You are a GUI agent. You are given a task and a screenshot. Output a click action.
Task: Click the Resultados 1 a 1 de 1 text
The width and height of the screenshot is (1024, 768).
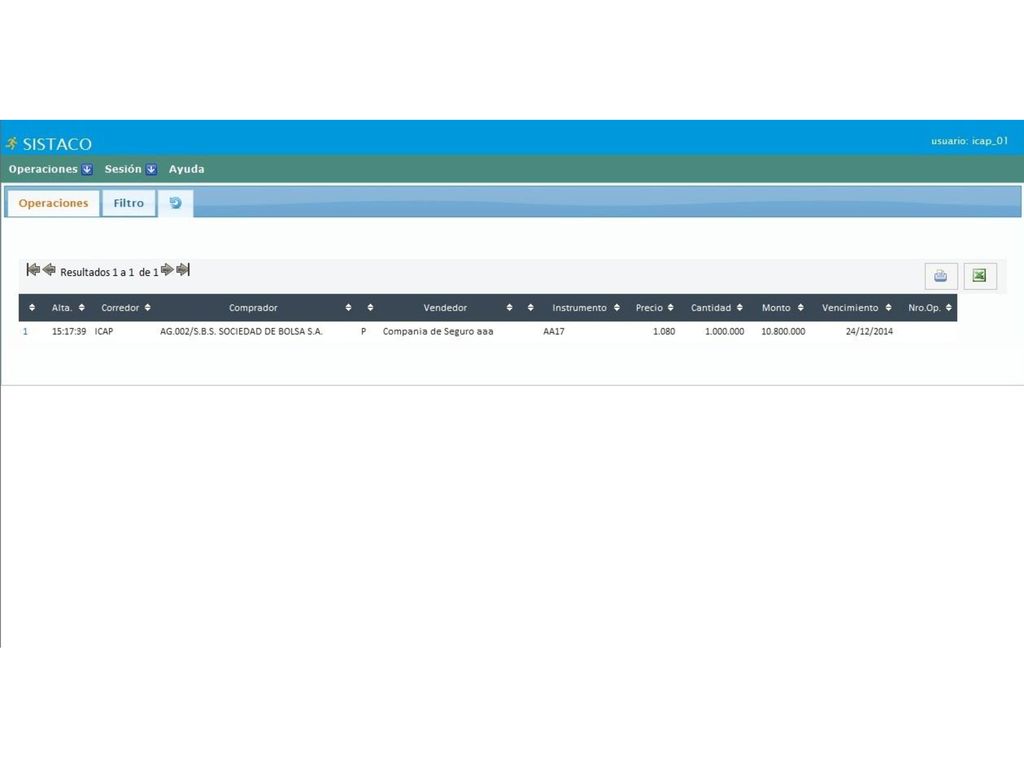tap(109, 272)
